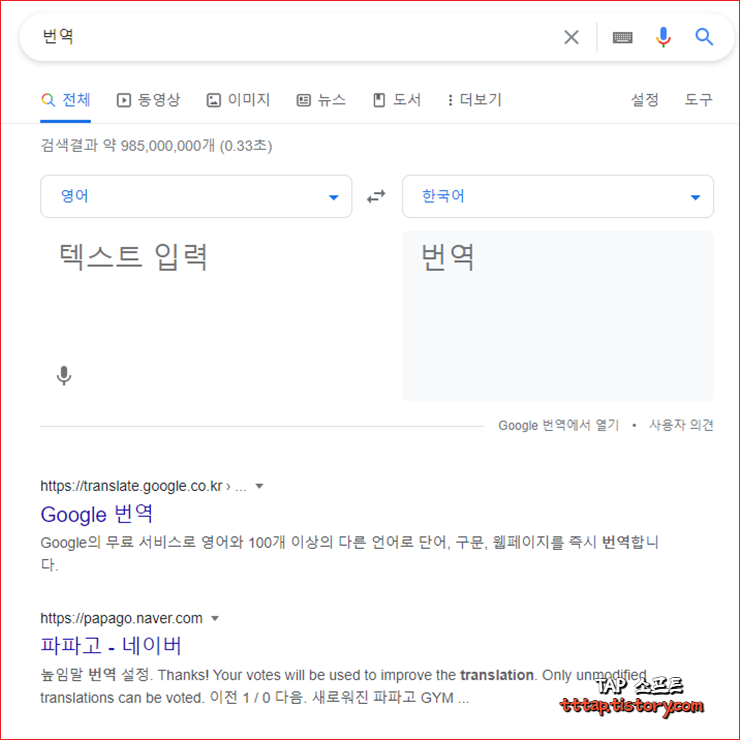Switch to the 동영상 tab
The image size is (740, 740).
(x=148, y=100)
